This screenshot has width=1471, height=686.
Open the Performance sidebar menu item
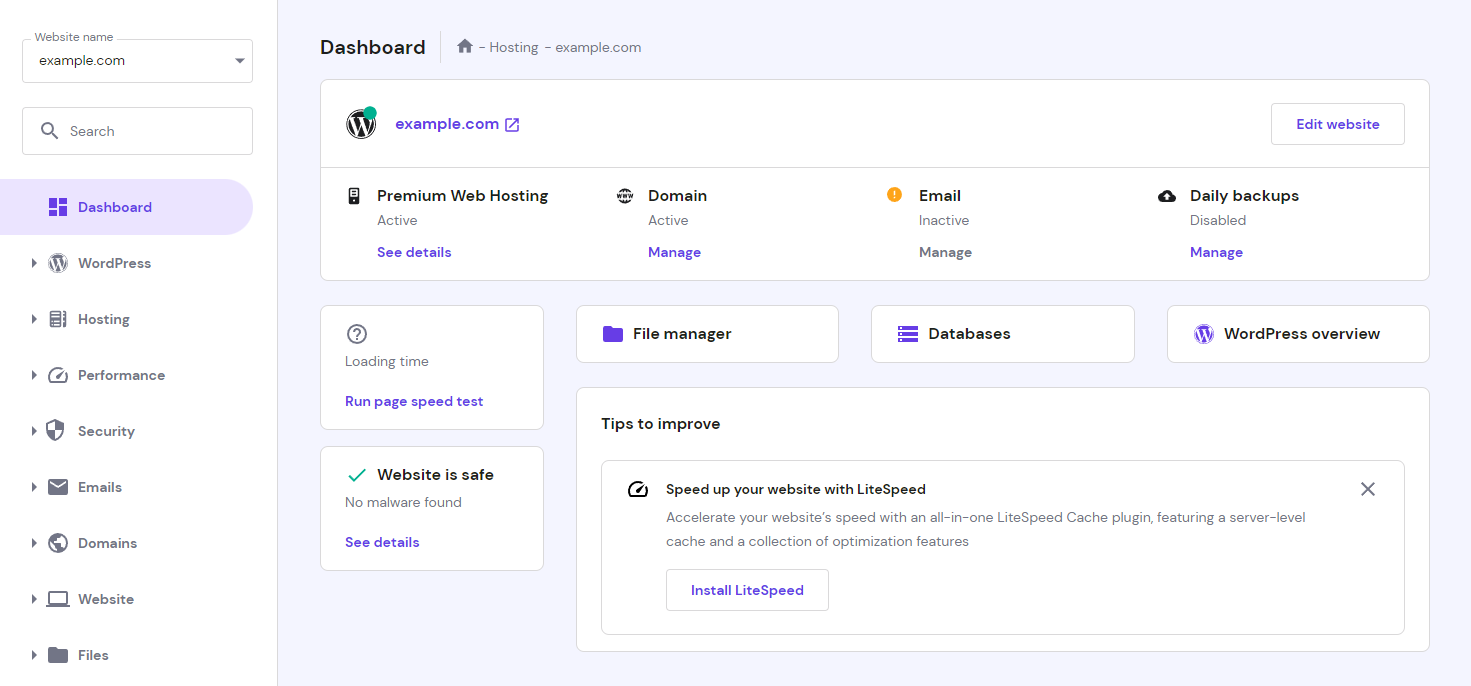click(x=126, y=375)
